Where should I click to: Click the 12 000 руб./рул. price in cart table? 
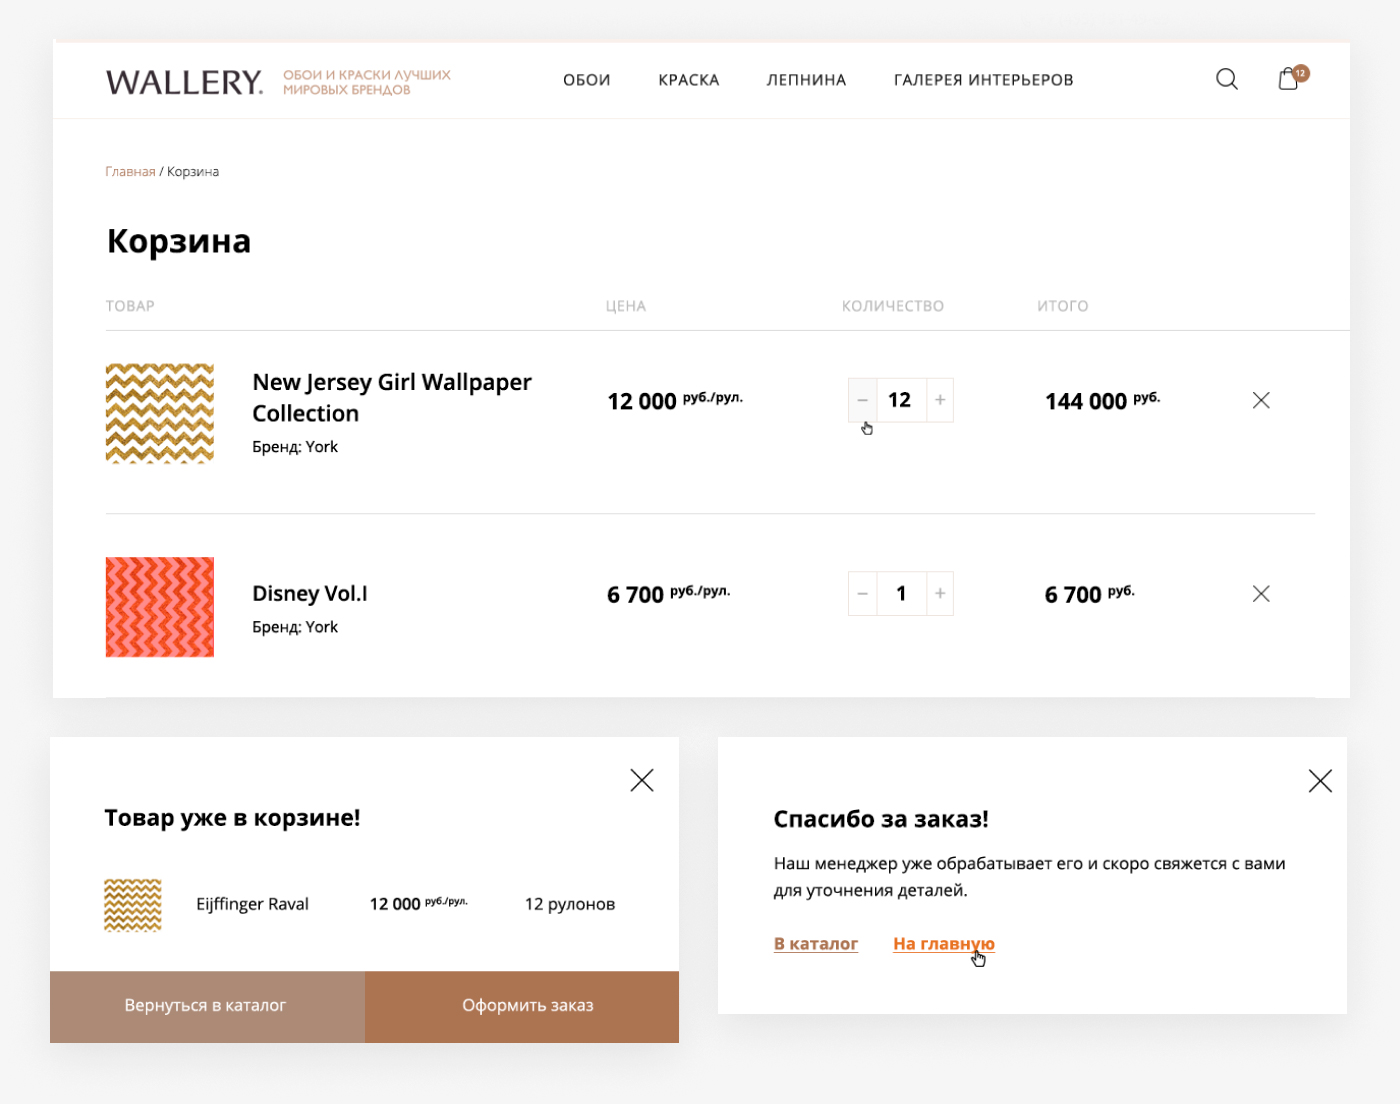[x=675, y=401]
